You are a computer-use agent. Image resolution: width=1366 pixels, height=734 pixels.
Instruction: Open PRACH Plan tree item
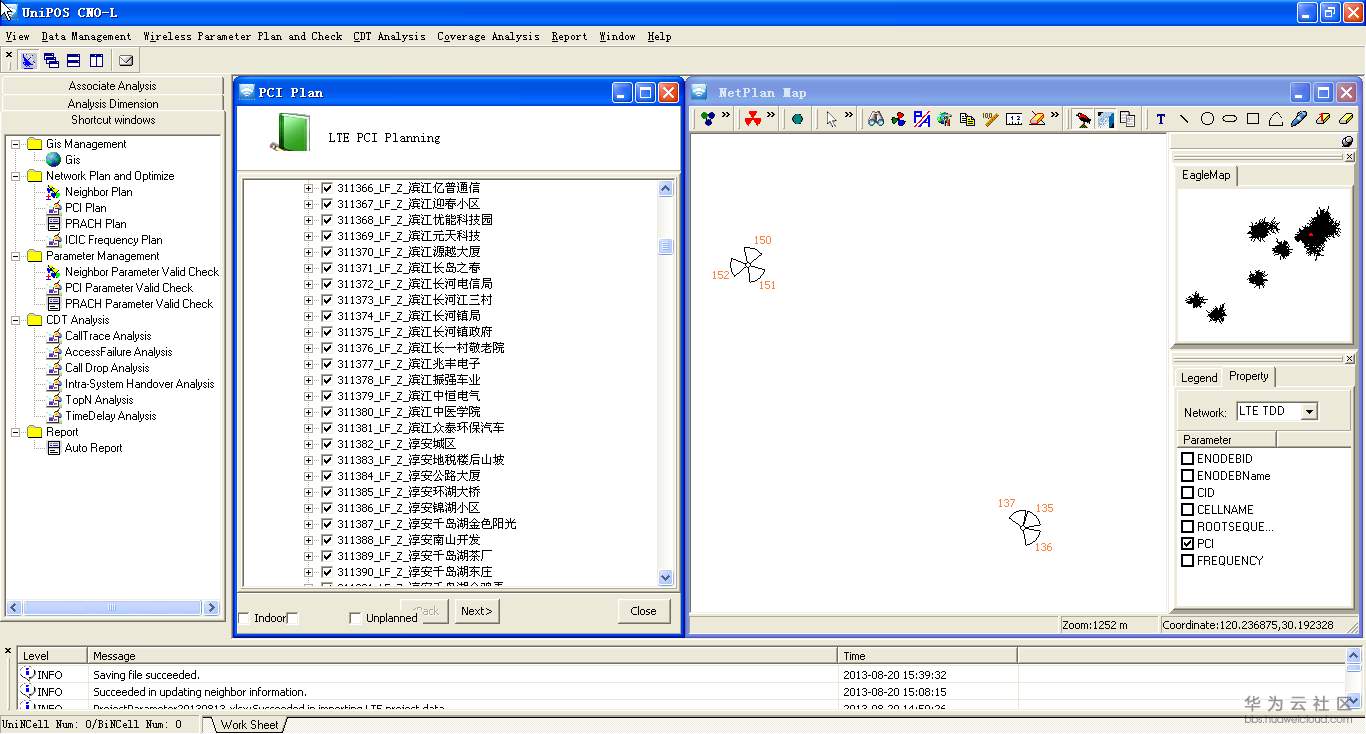point(96,224)
